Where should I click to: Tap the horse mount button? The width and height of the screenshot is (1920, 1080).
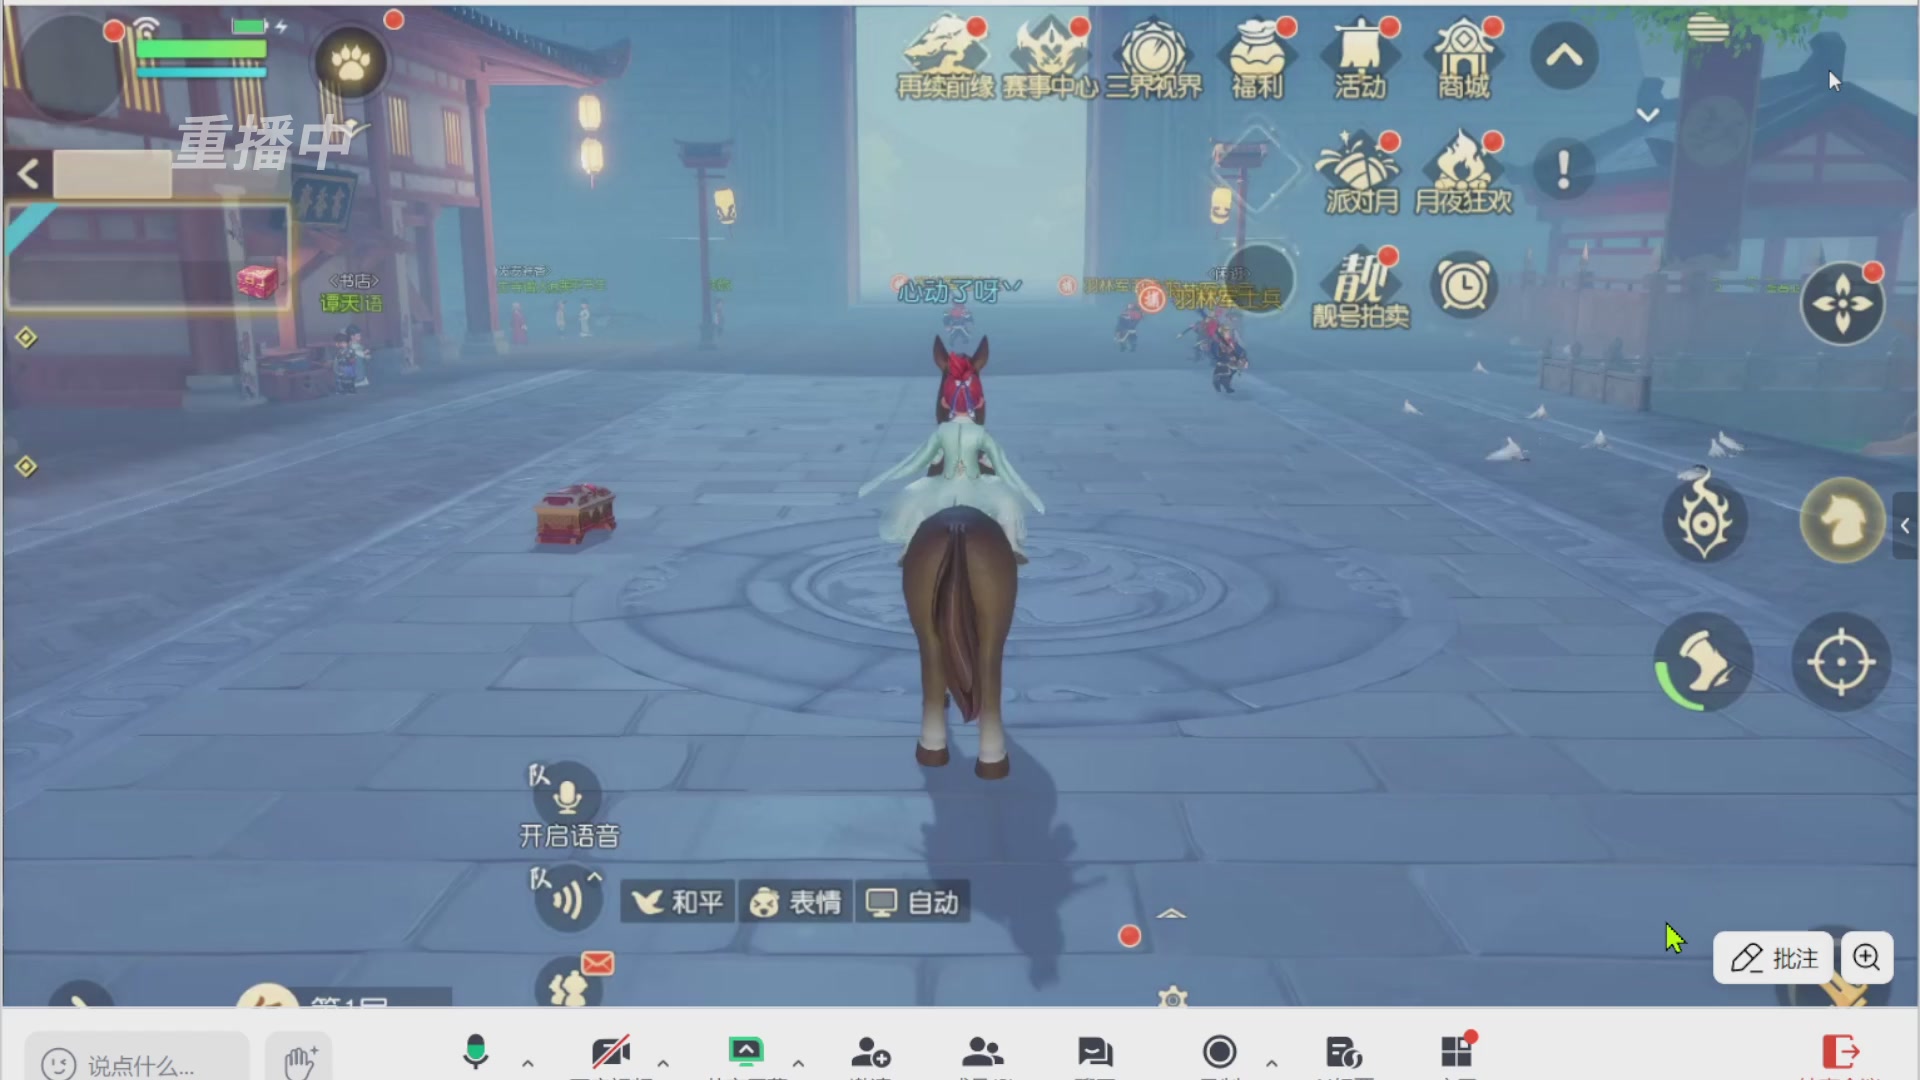point(1842,520)
